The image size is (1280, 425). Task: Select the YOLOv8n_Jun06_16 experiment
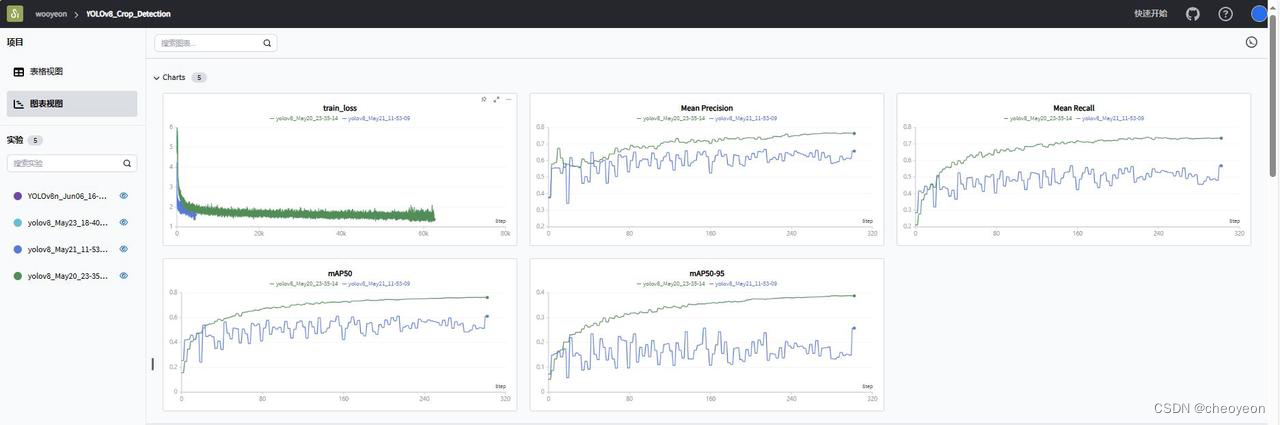point(67,196)
